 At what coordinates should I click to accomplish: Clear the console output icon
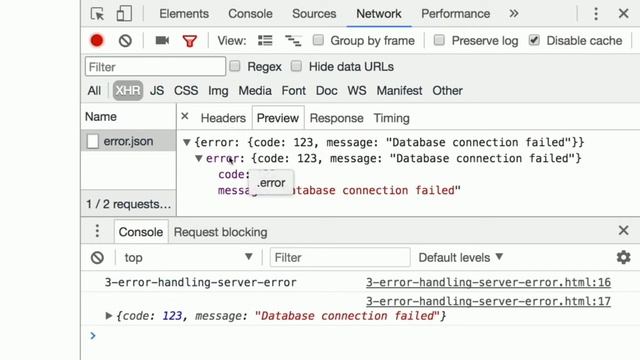coord(97,258)
